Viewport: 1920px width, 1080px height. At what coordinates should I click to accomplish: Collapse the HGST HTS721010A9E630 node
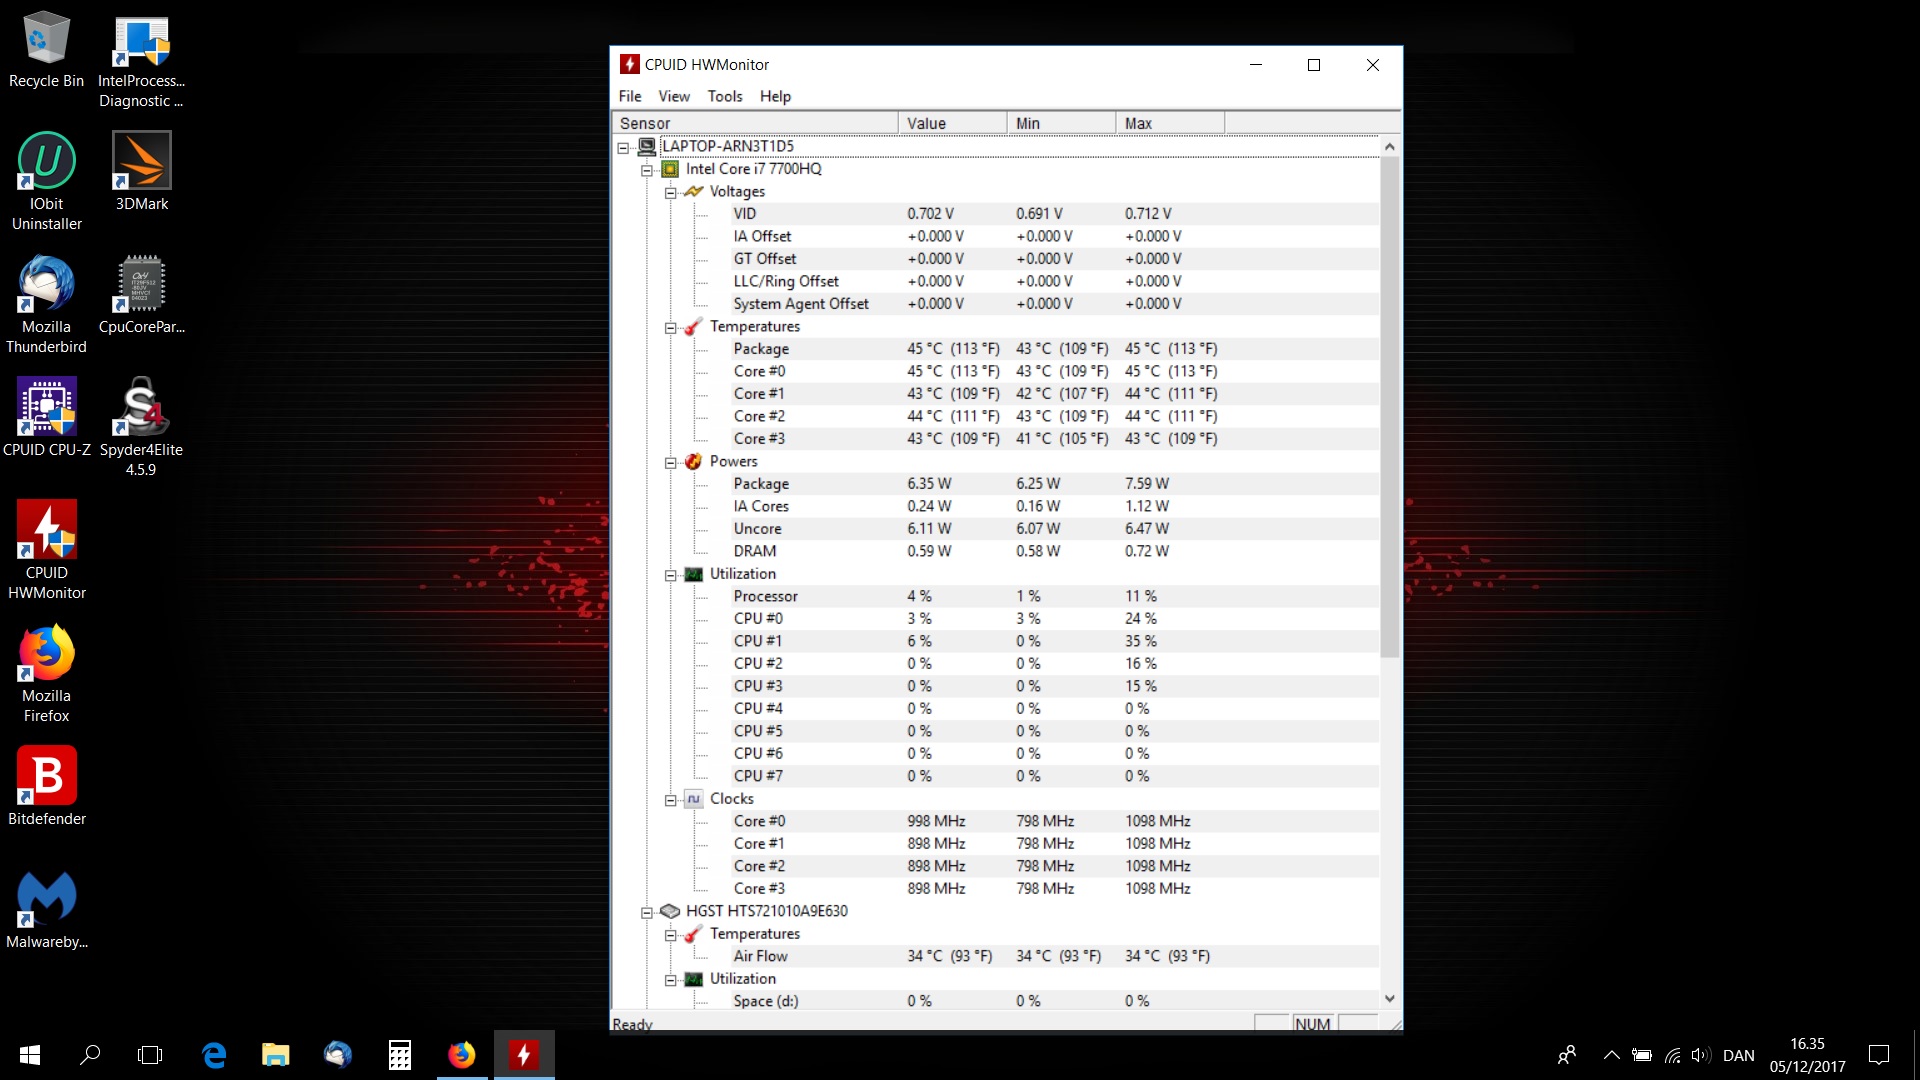(x=646, y=911)
